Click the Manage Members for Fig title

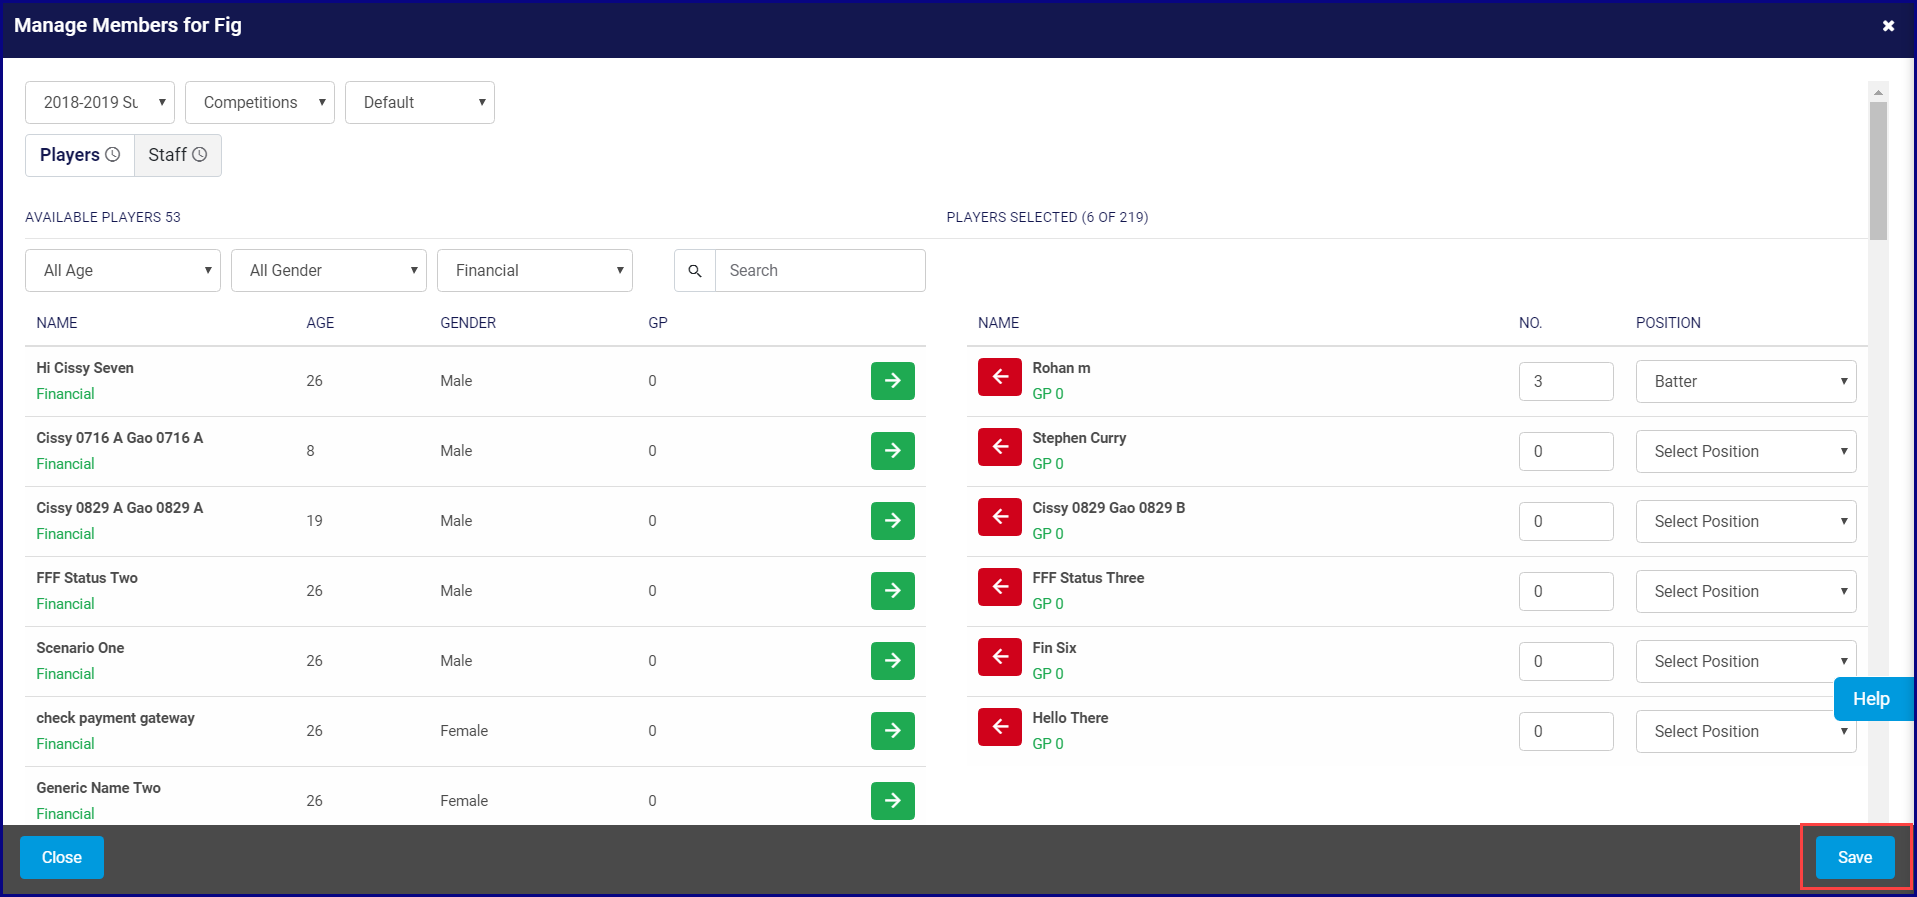(128, 26)
